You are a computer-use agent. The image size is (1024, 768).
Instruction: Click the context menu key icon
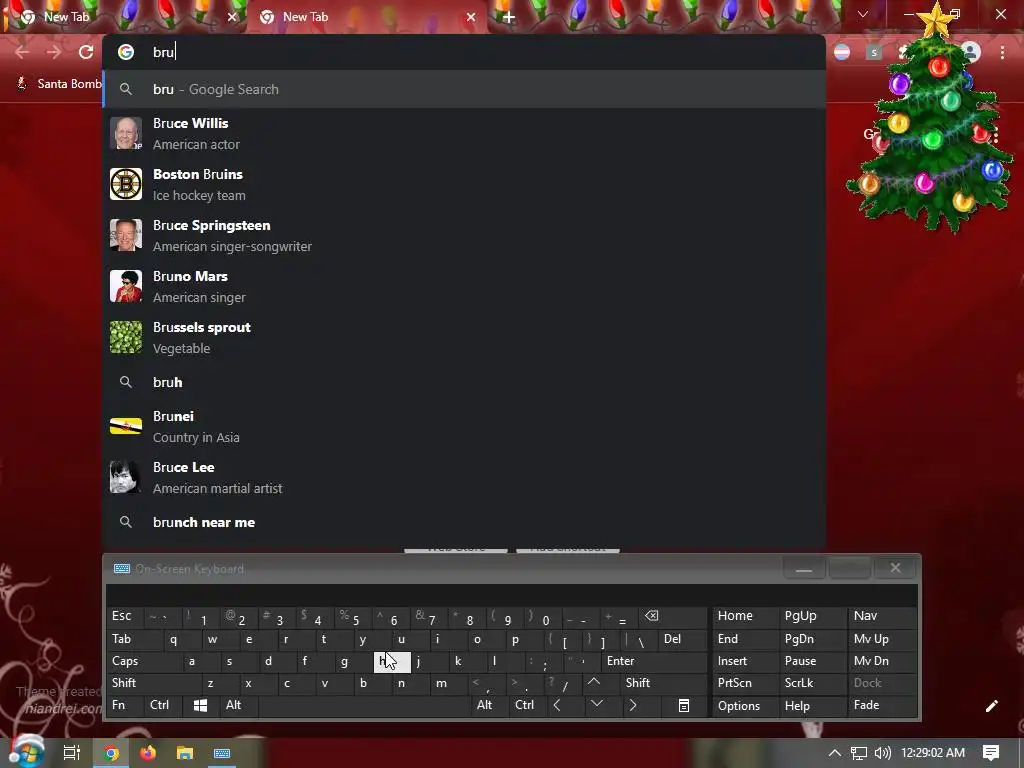tap(684, 705)
